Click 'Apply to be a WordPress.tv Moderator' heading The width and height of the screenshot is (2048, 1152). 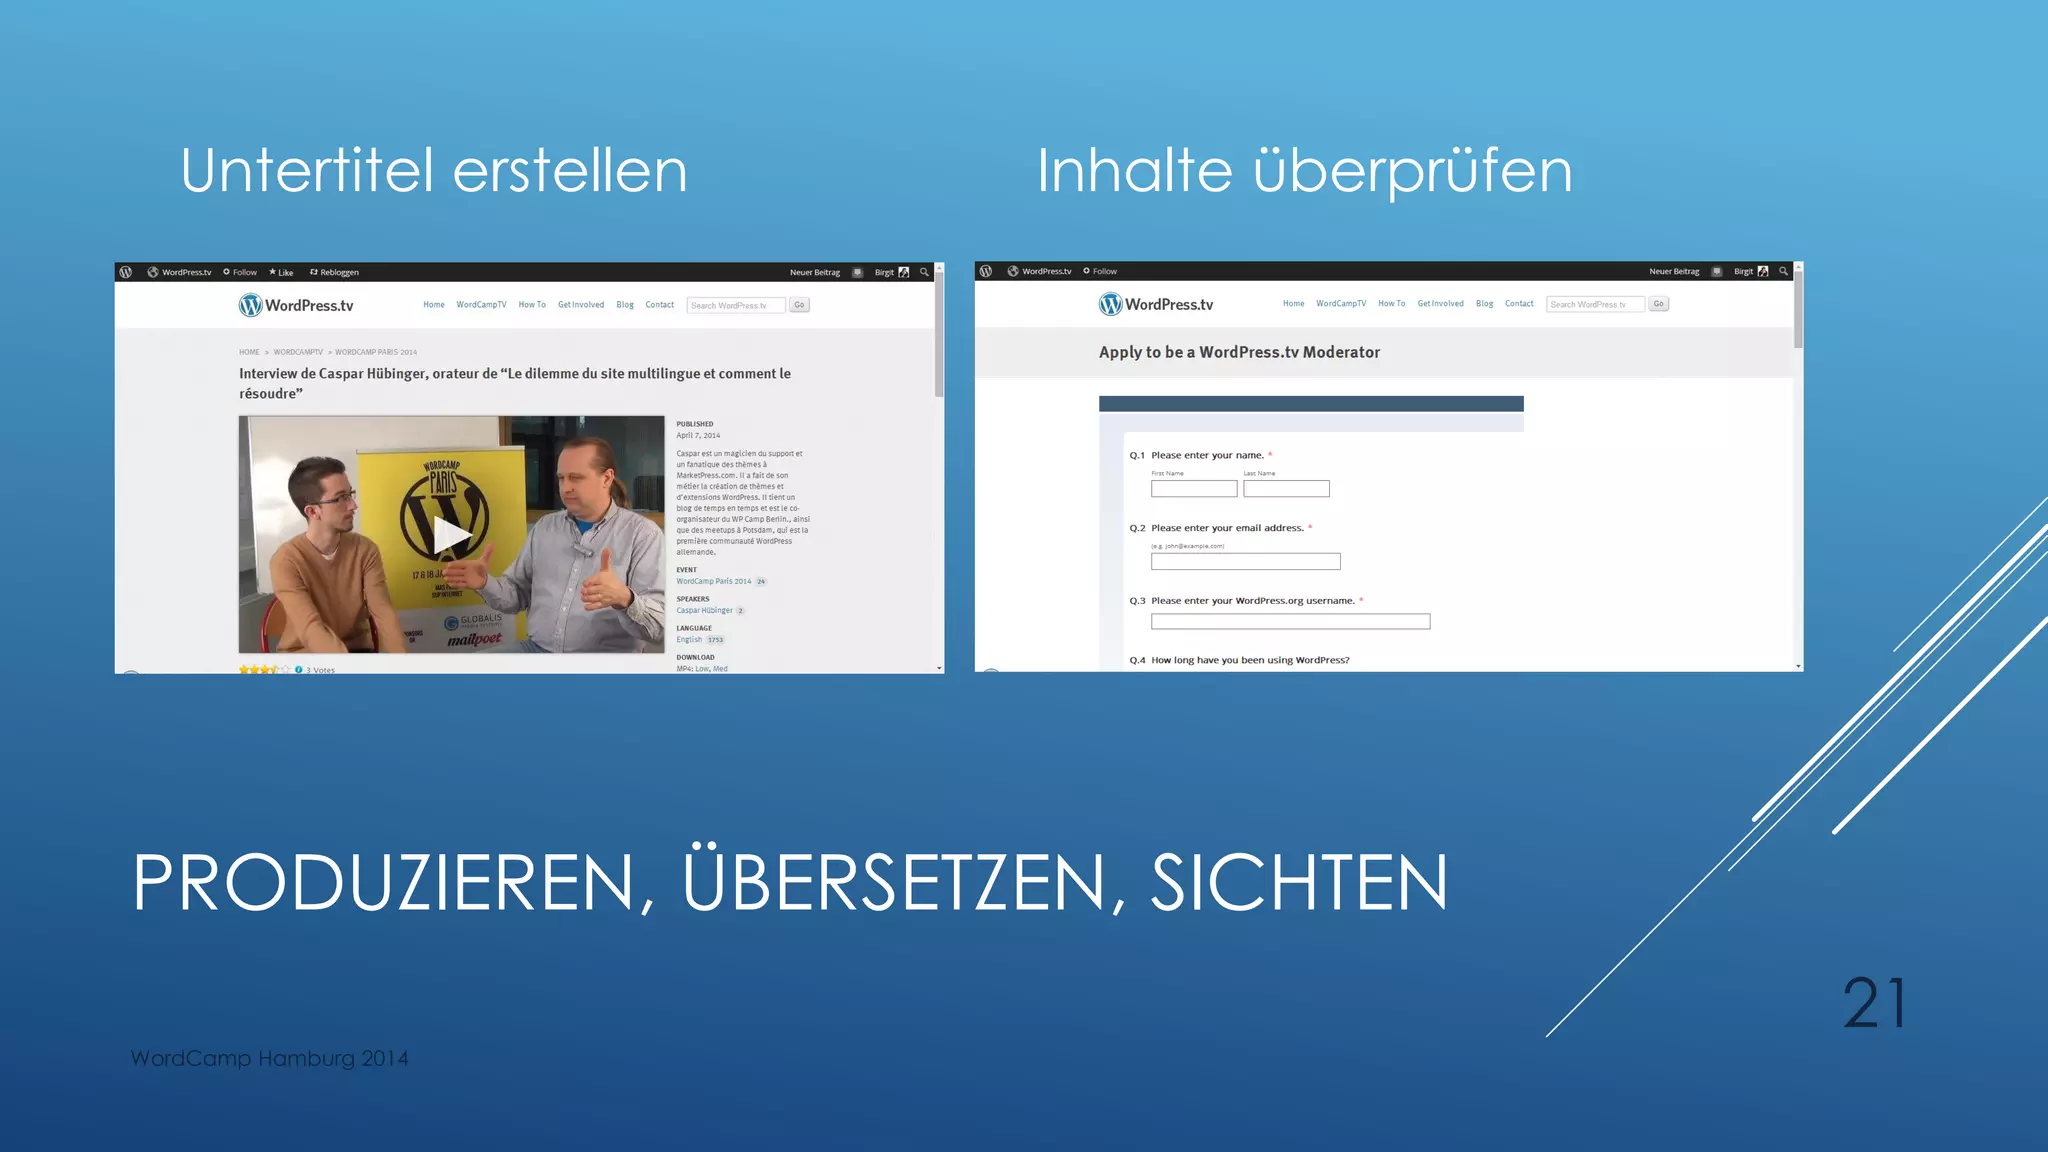click(1239, 352)
